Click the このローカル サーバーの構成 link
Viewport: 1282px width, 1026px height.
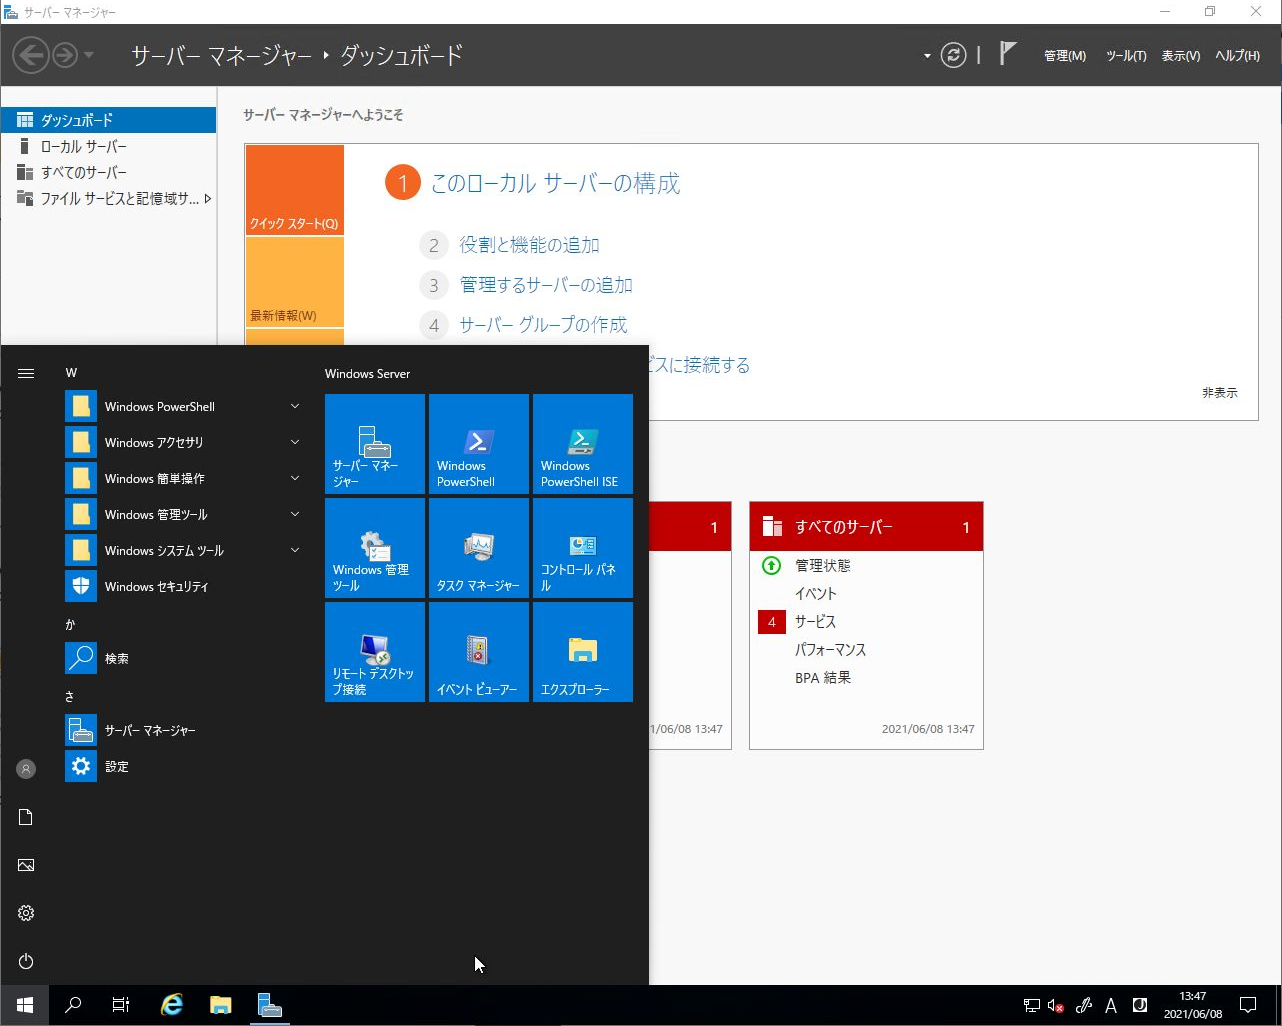pos(555,183)
